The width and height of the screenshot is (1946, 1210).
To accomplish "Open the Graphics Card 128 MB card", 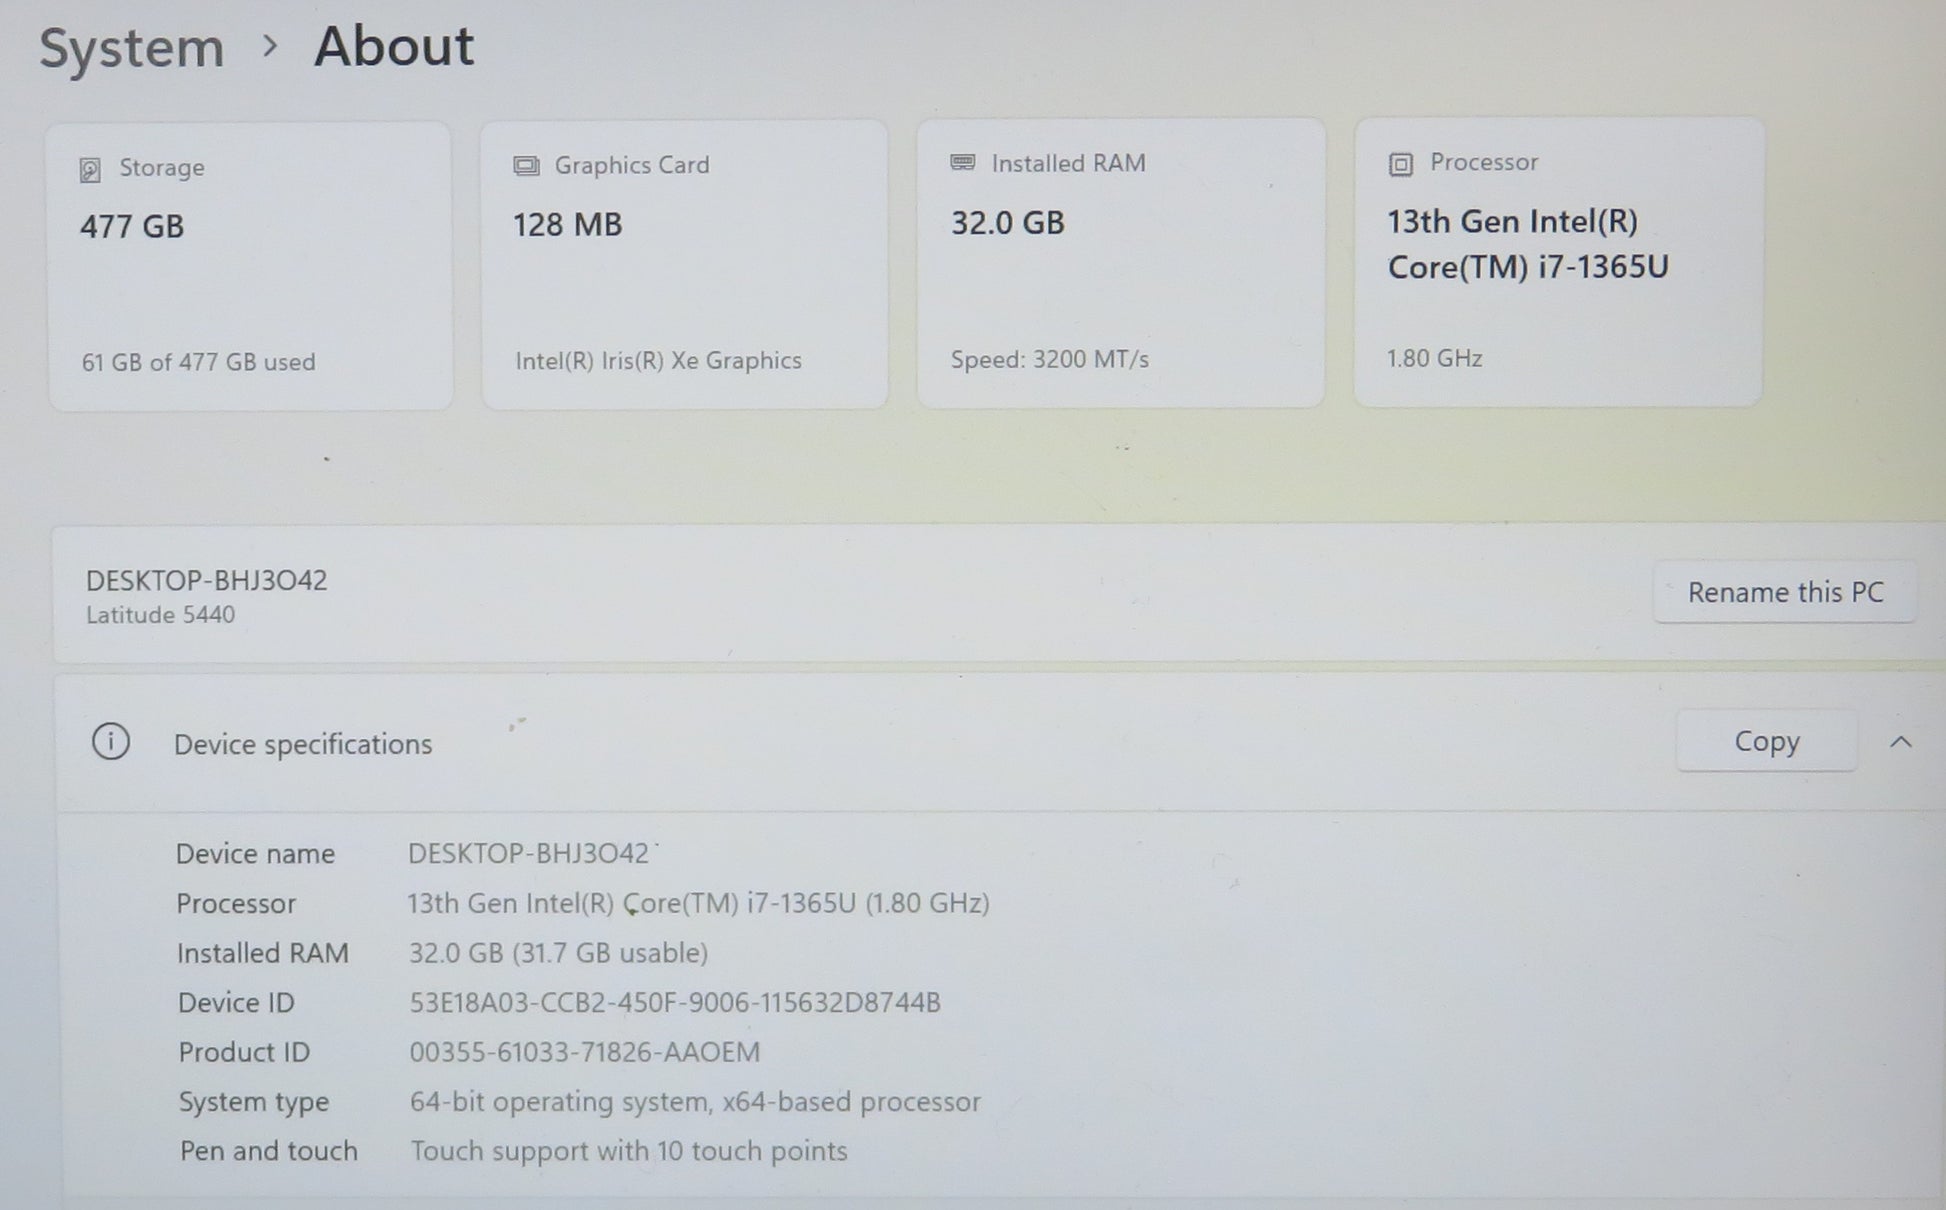I will point(684,264).
